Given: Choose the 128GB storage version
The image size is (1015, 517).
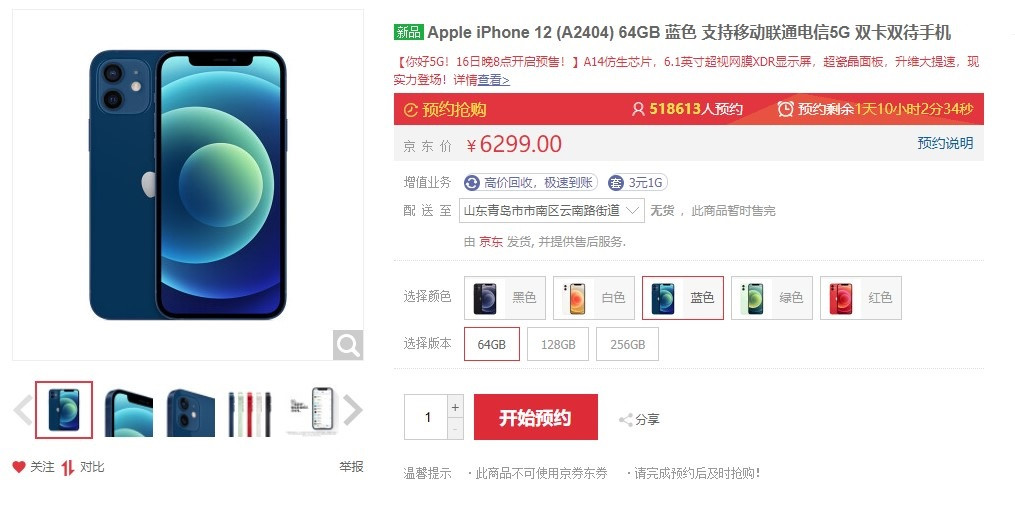Looking at the screenshot, I should pyautogui.click(x=558, y=344).
